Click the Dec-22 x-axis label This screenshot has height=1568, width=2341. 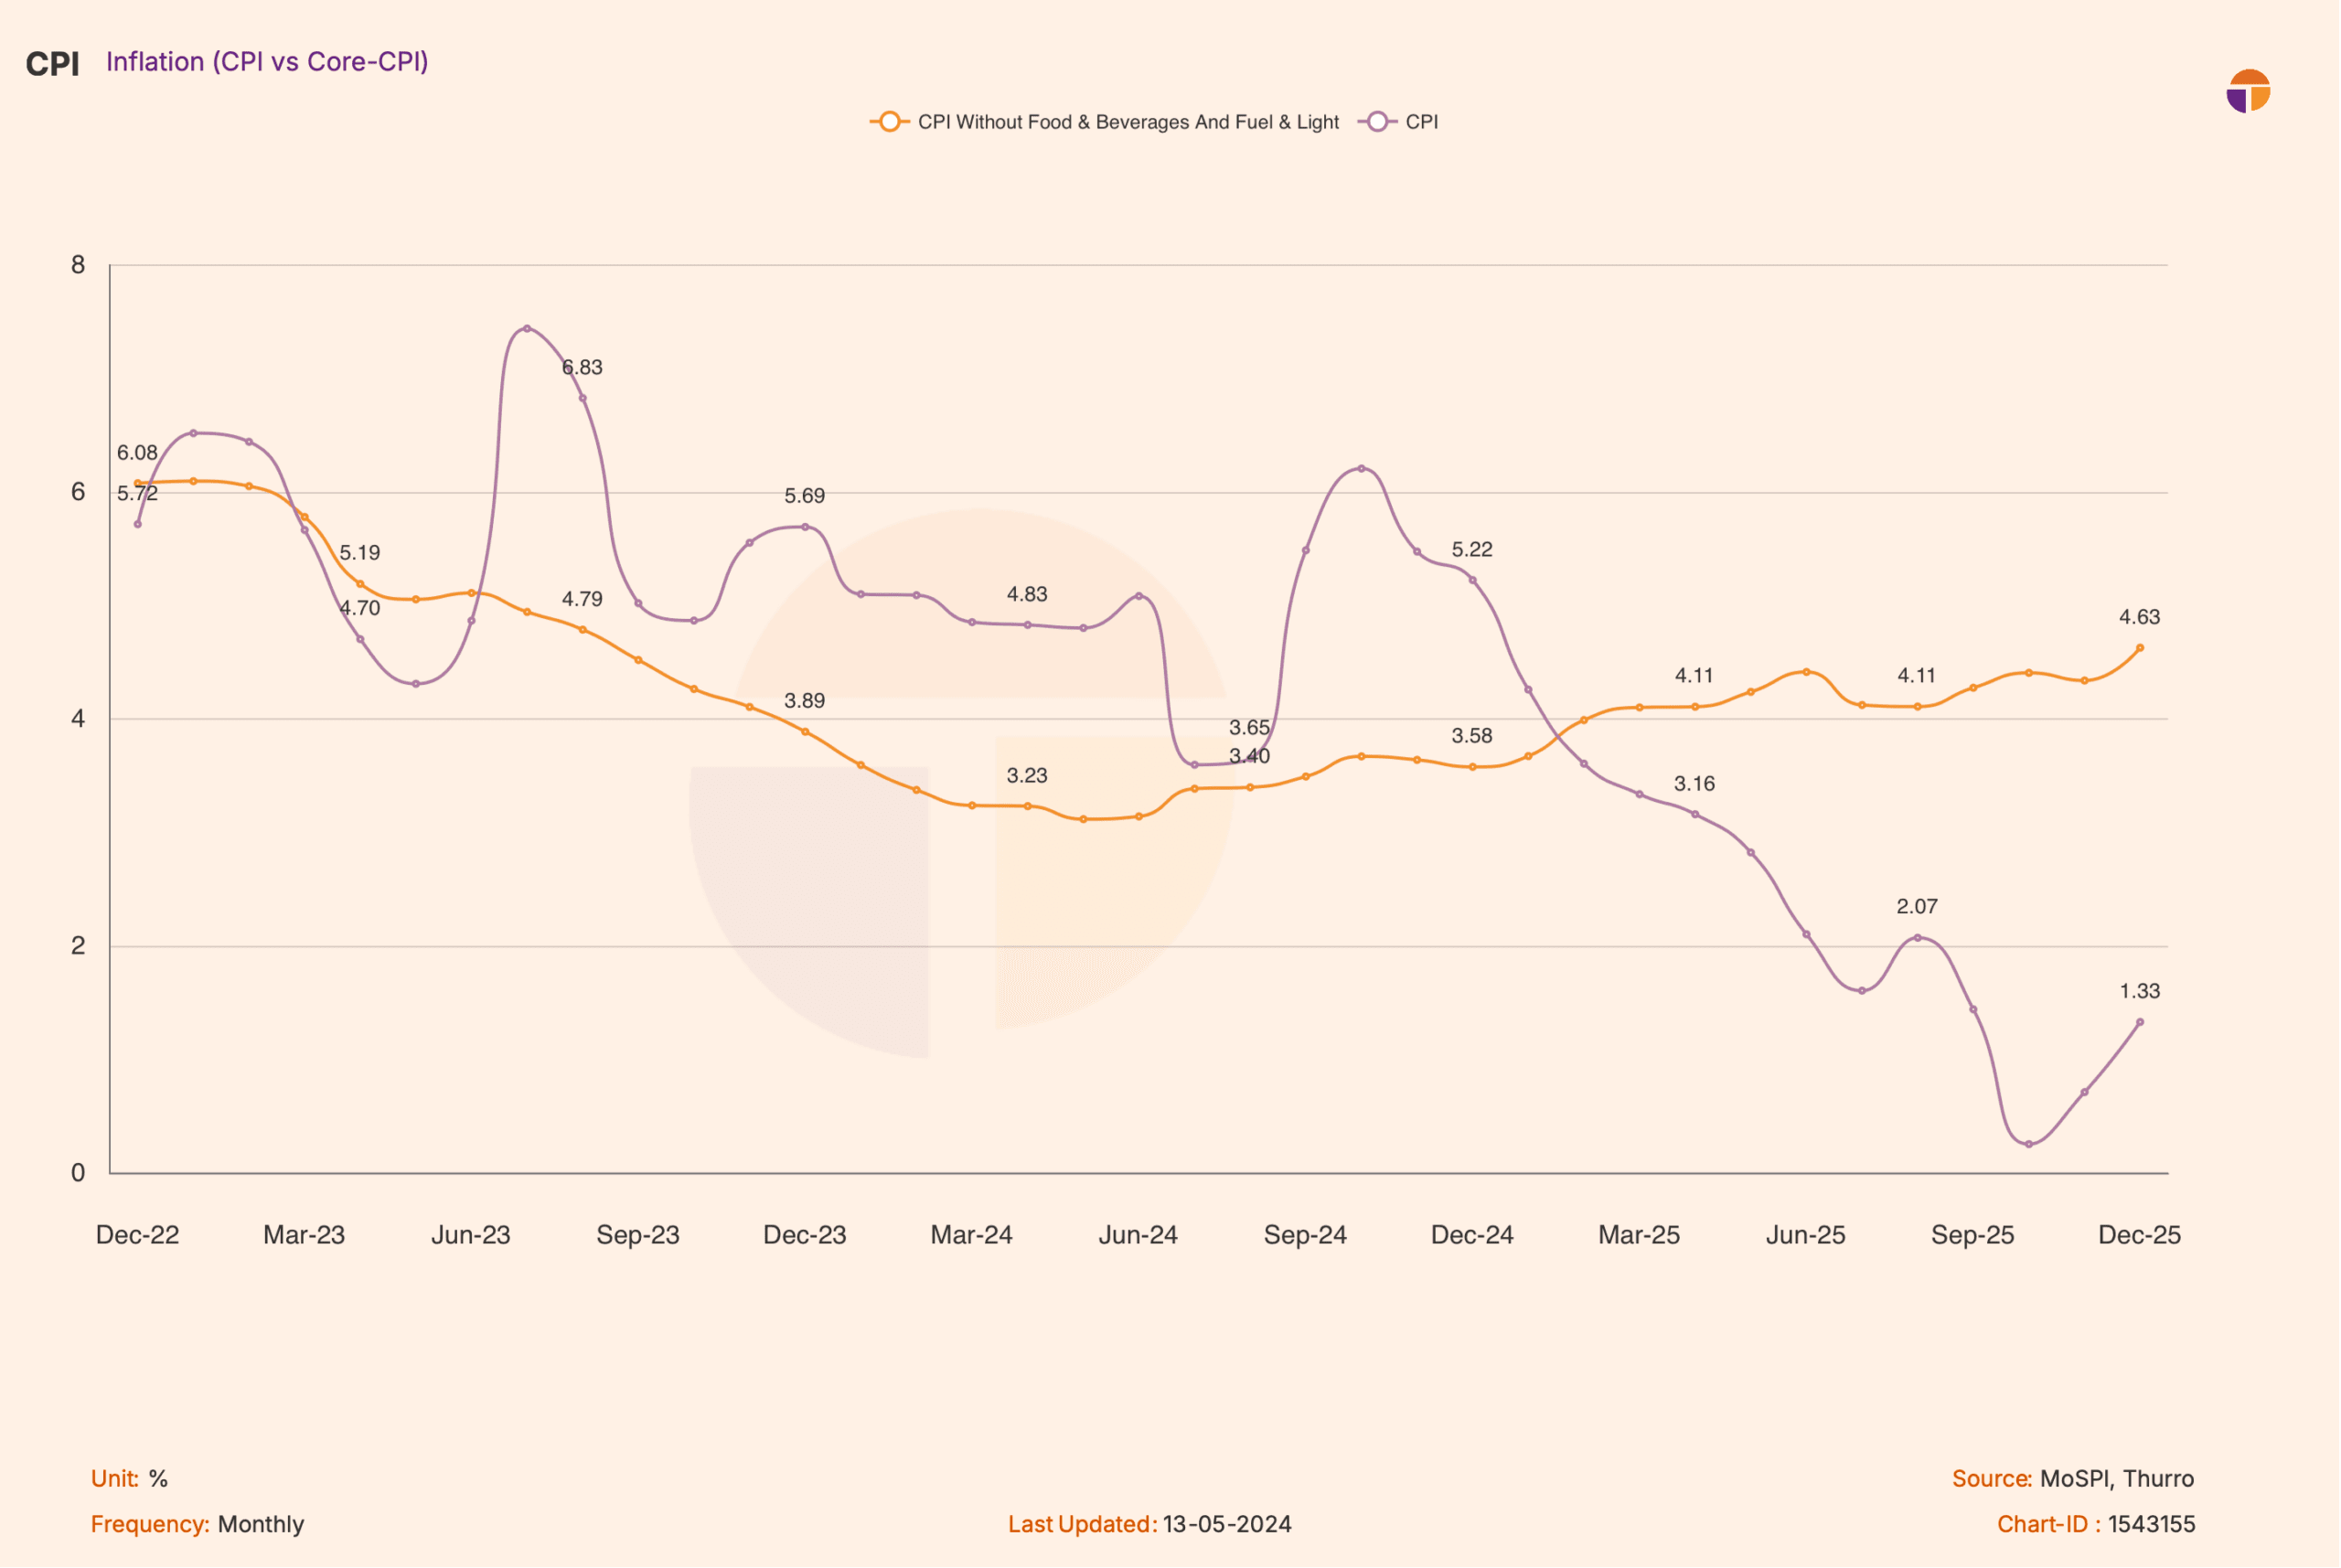click(x=137, y=1235)
